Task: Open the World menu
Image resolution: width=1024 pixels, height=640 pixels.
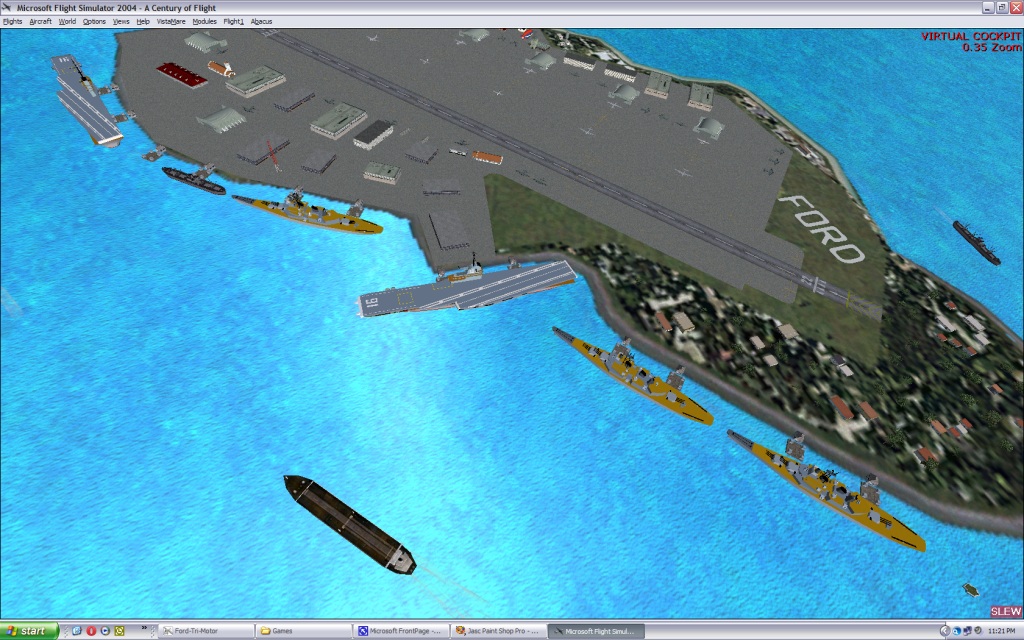Action: (x=67, y=21)
